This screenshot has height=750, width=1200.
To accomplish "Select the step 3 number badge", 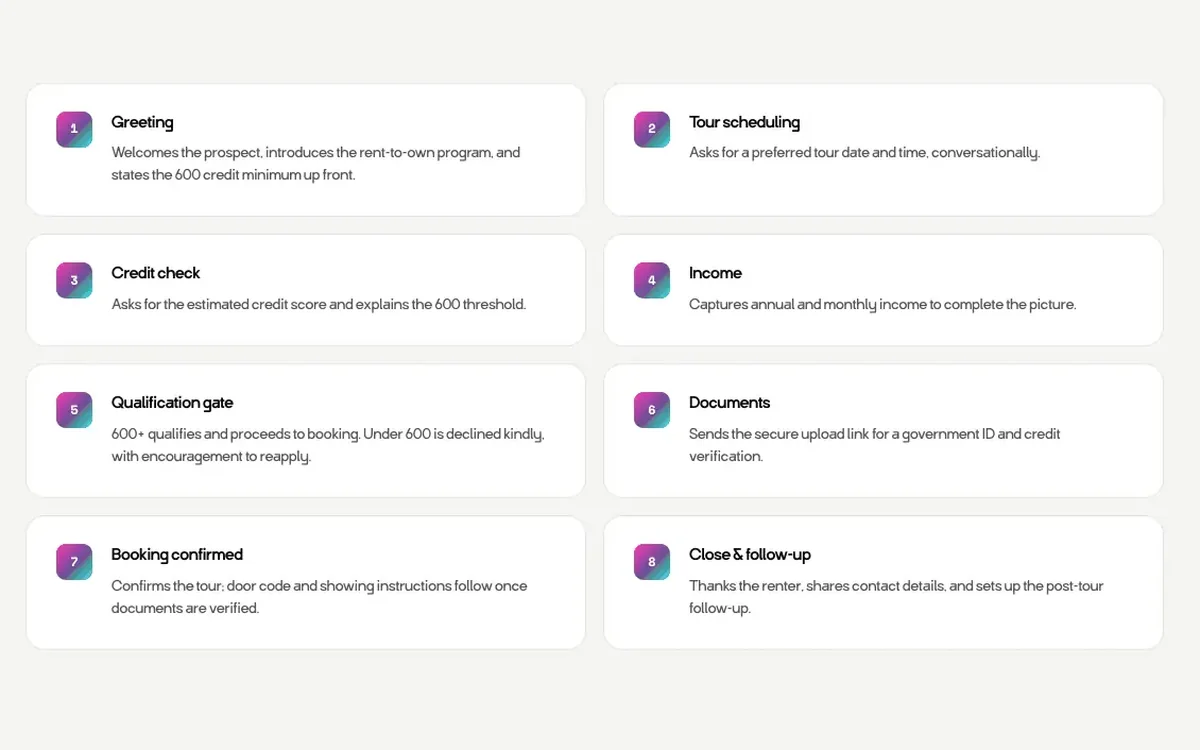I will pyautogui.click(x=74, y=280).
